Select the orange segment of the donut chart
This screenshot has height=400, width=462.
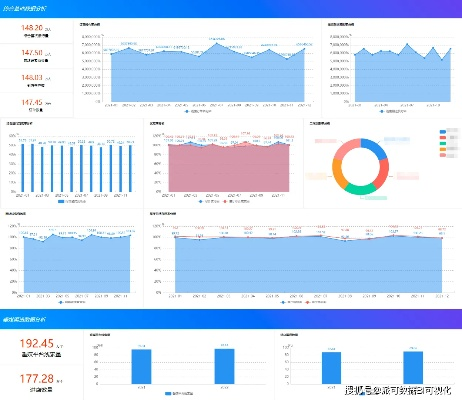click(339, 174)
